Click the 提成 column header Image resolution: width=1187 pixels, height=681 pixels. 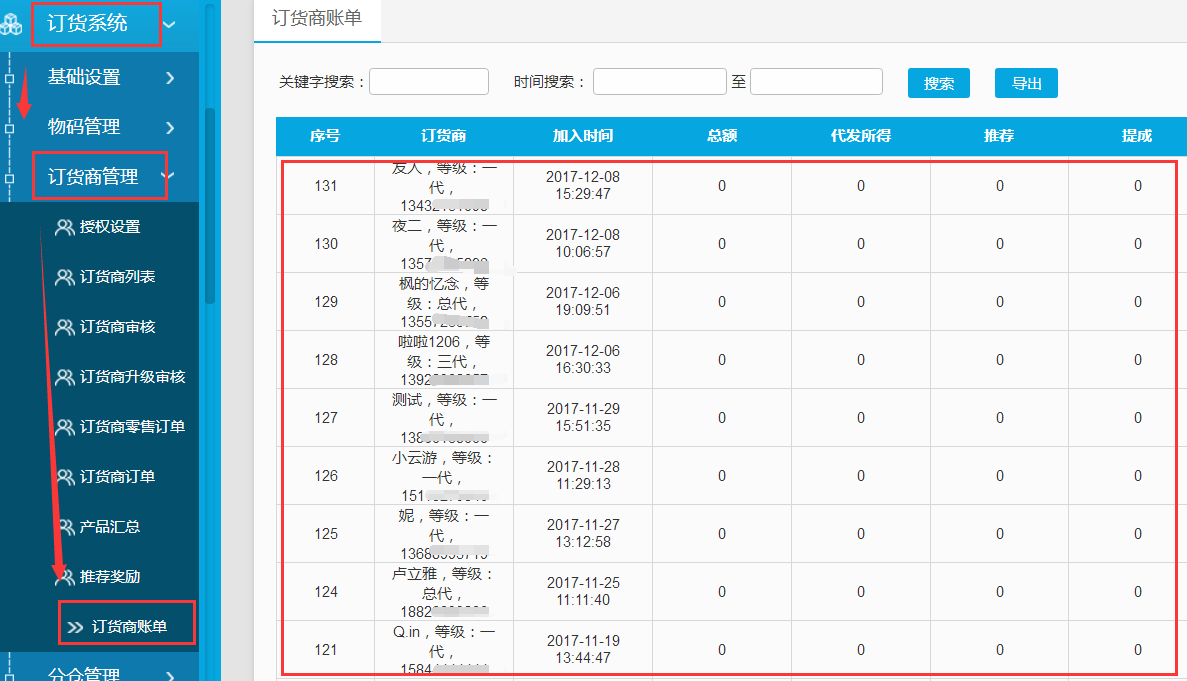point(1137,136)
